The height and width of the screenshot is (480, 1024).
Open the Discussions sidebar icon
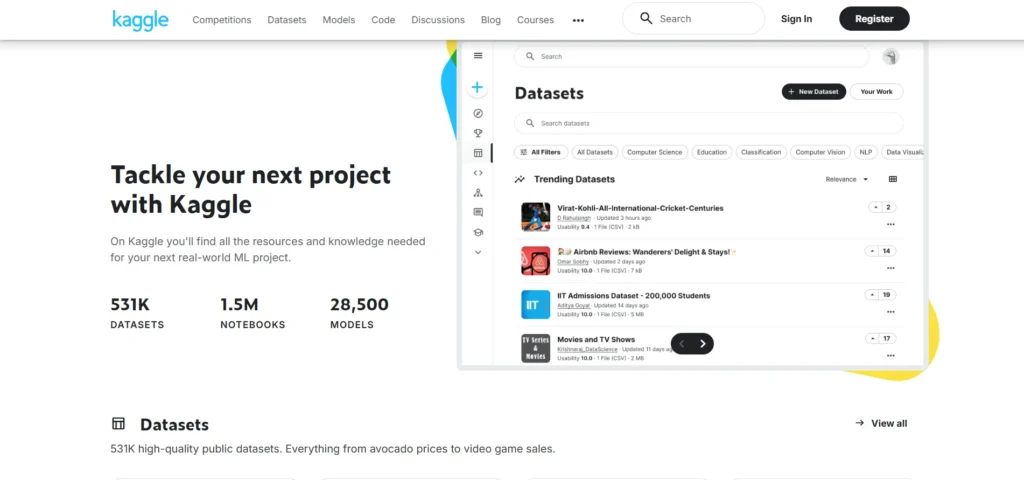click(x=478, y=212)
